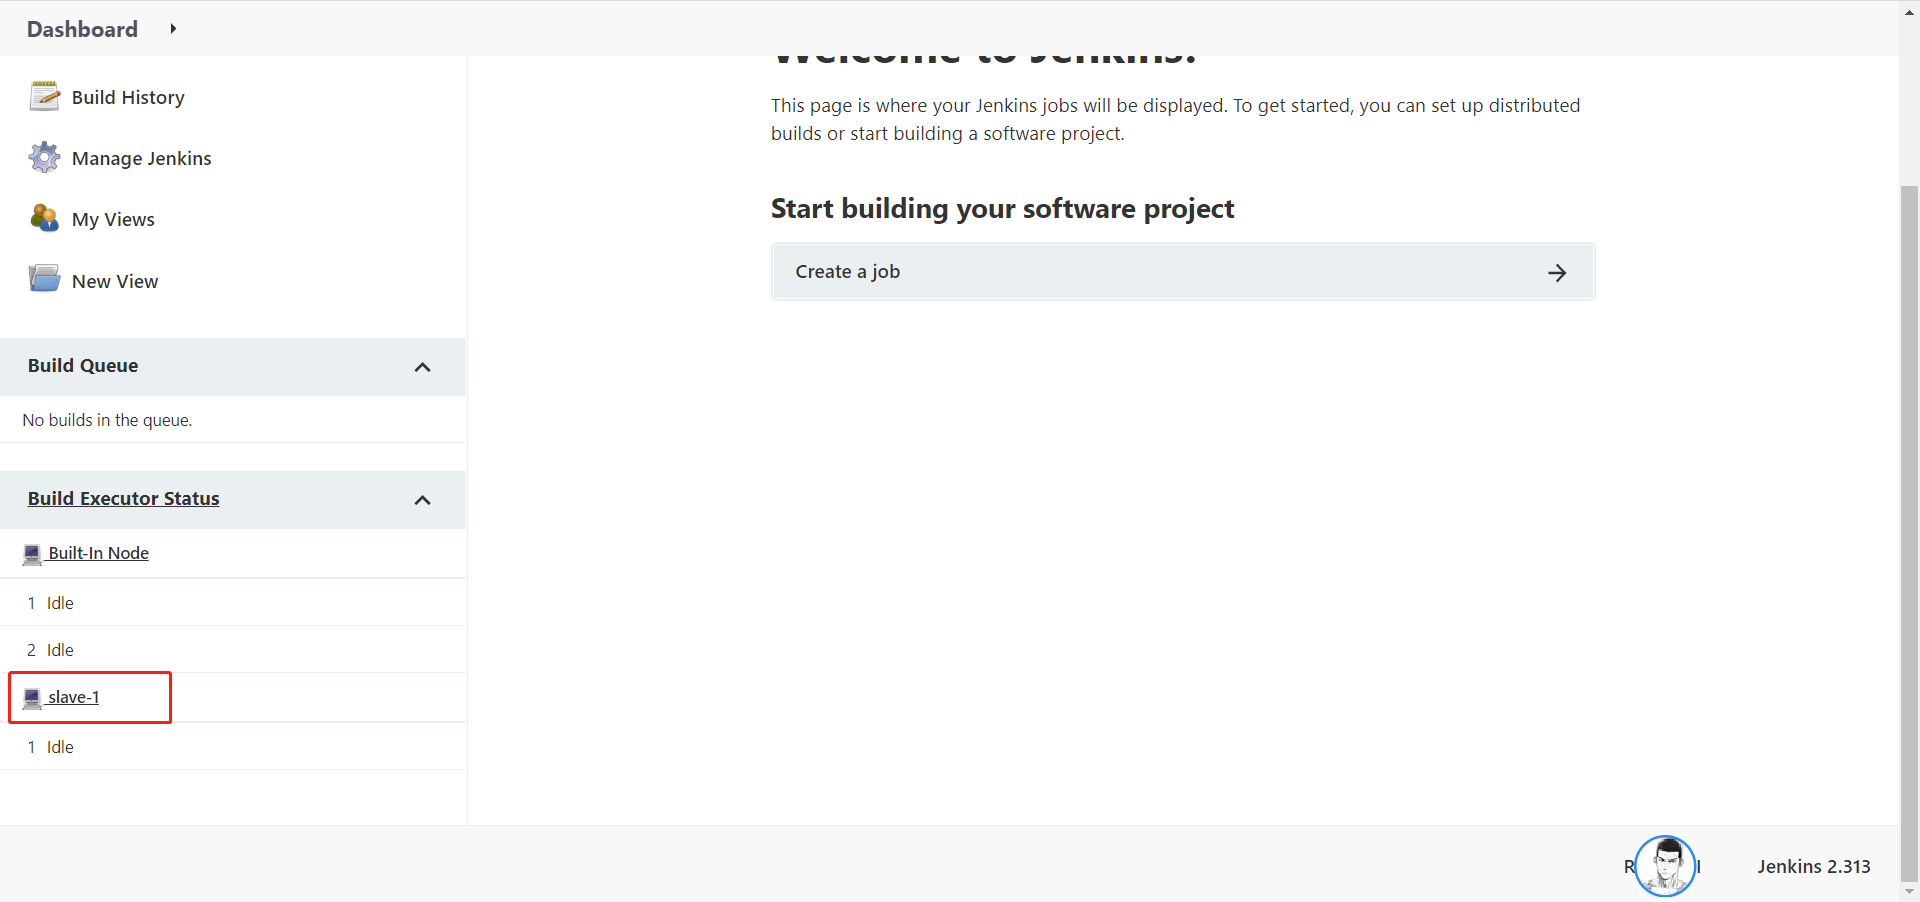Screen dimensions: 1920x902
Task: Open the slave-1 node link
Action: tap(74, 697)
